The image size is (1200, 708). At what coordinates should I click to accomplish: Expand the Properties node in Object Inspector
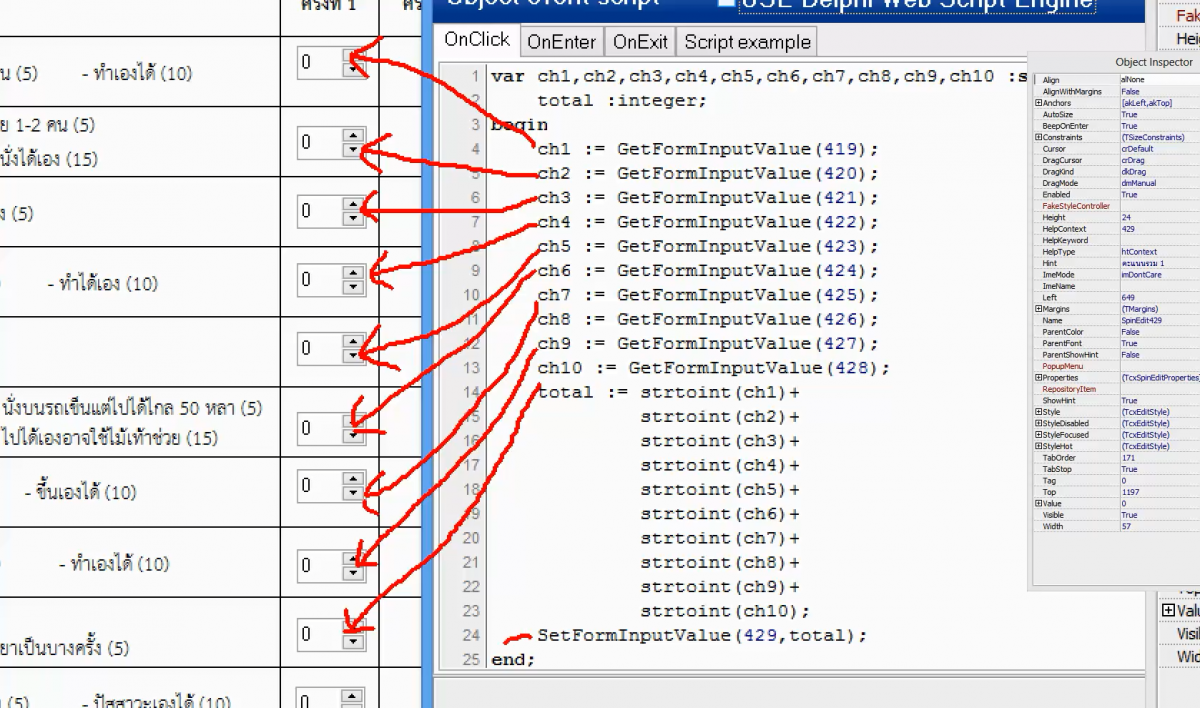1039,378
